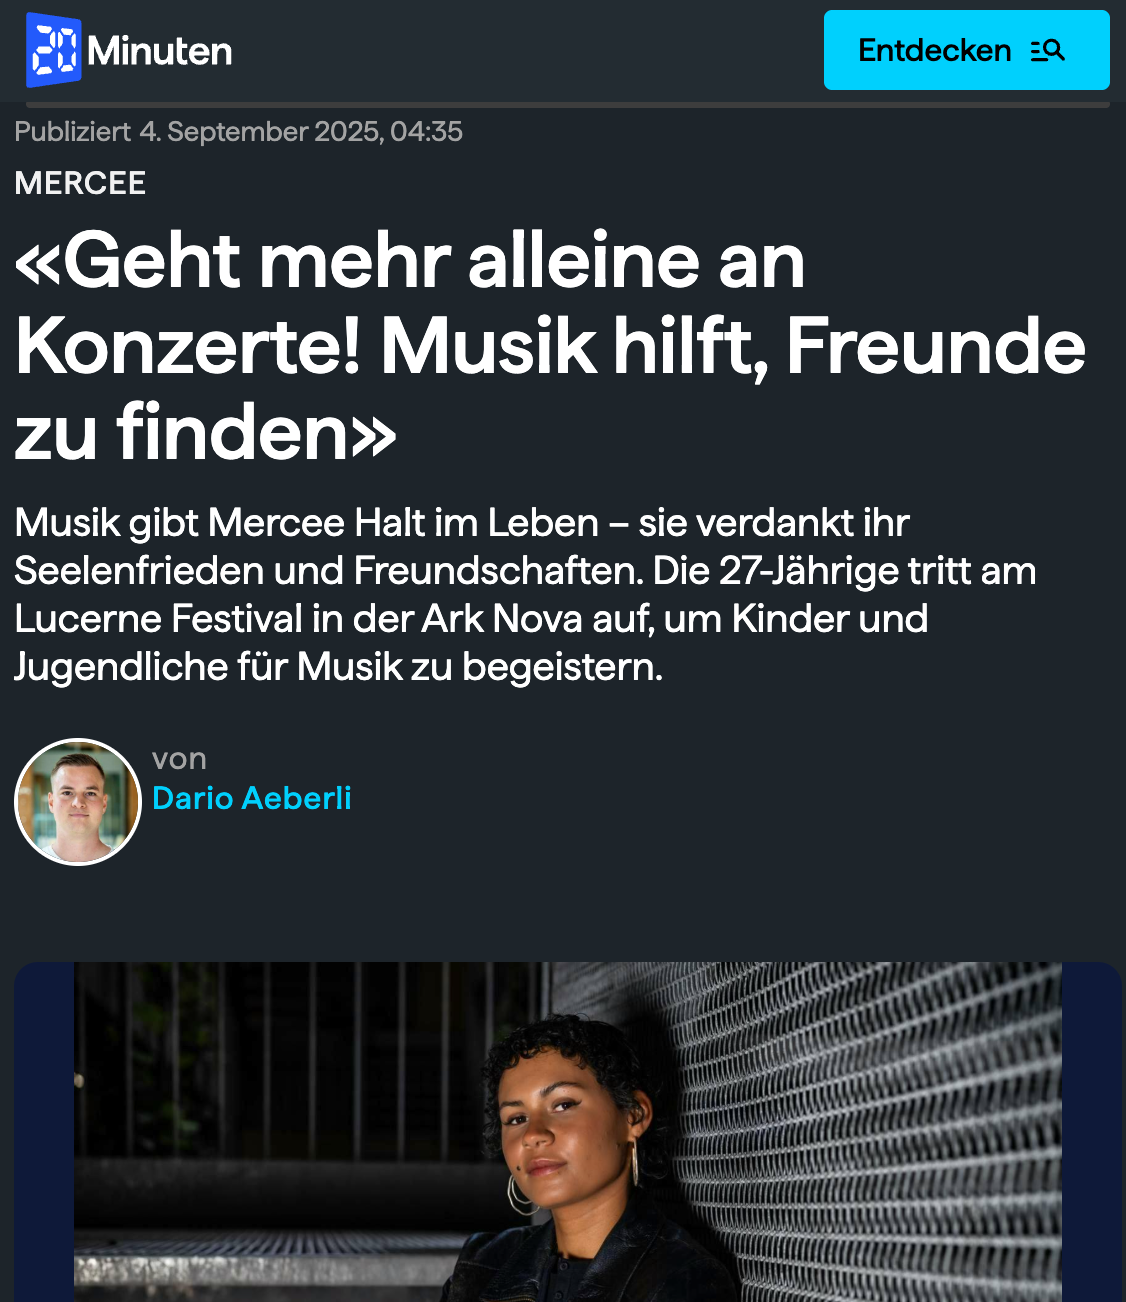This screenshot has height=1302, width=1126.
Task: Click the magnifier list icon in Entdecken
Action: click(1048, 50)
